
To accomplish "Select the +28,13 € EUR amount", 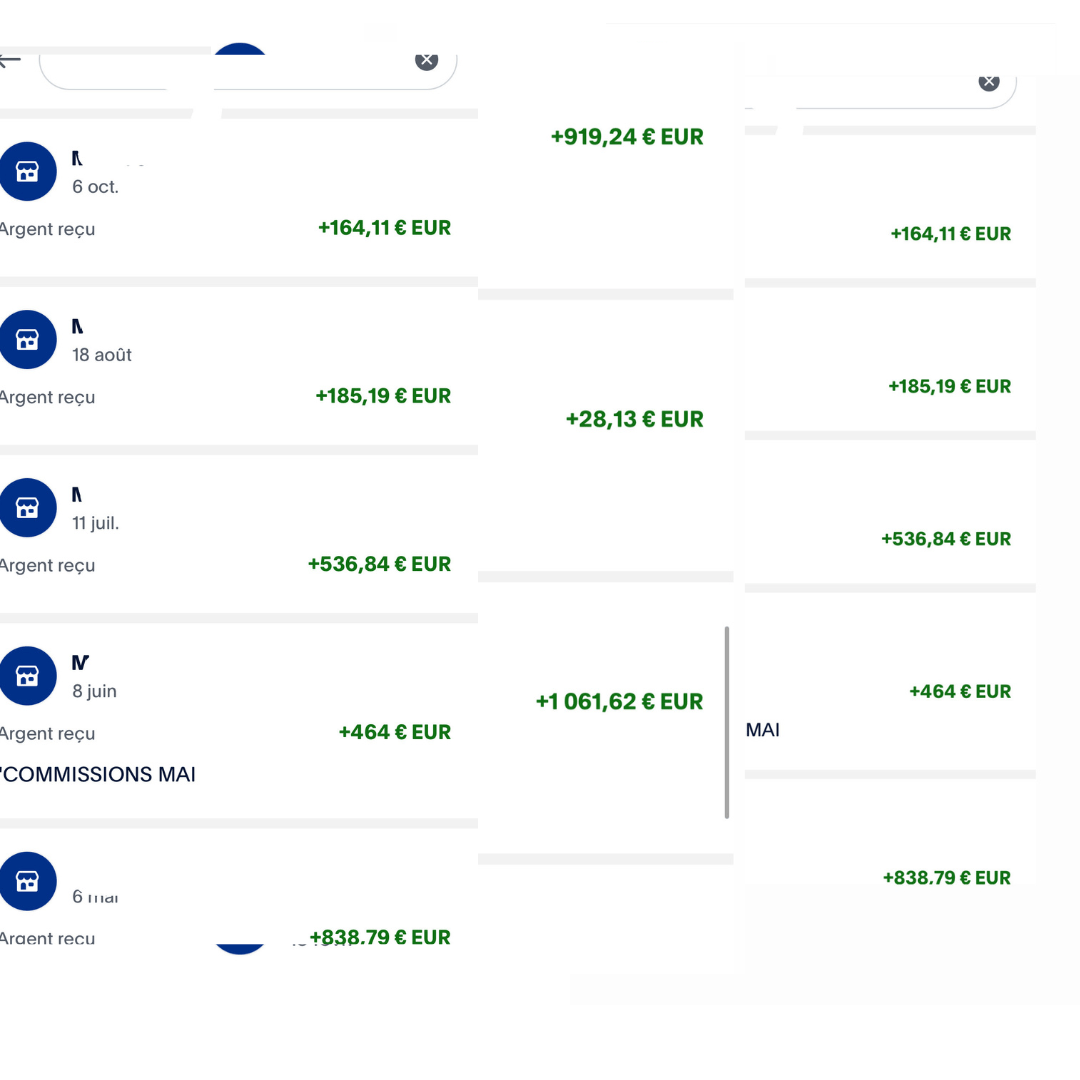I will 634,419.
